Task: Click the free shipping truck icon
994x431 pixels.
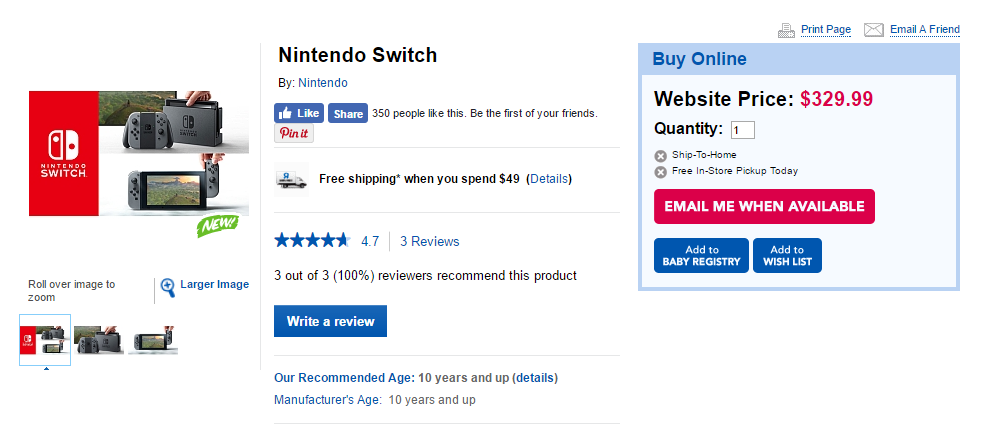Action: click(x=289, y=179)
